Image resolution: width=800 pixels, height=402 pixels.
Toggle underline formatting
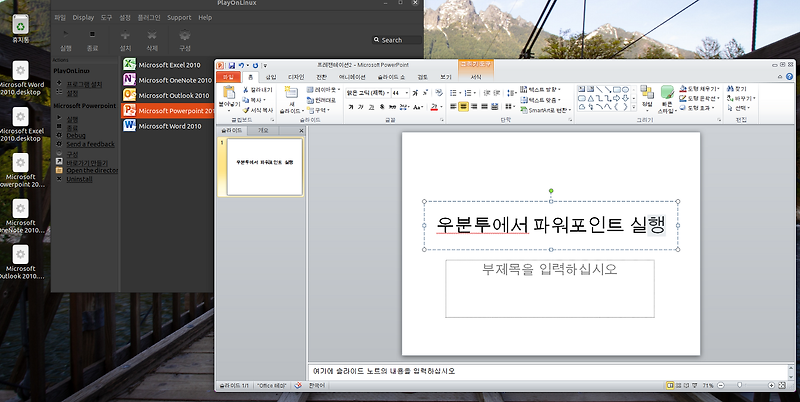click(x=371, y=107)
